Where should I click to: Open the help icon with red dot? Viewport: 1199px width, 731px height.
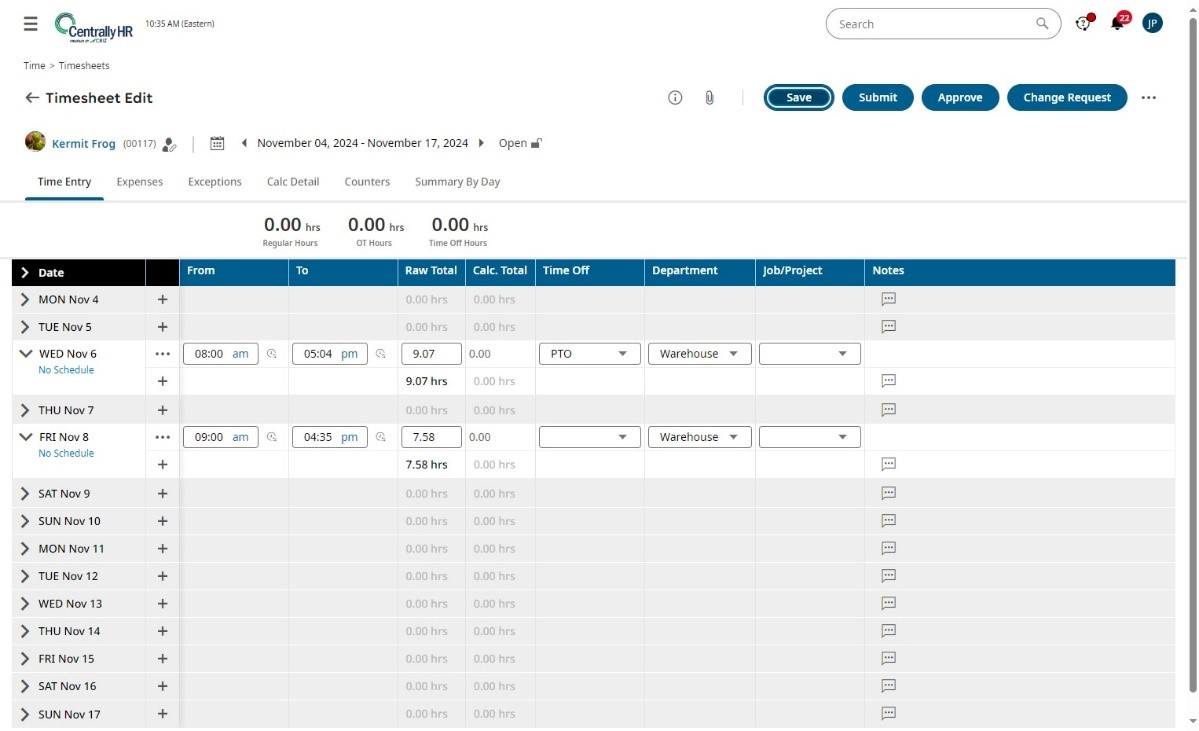click(1084, 23)
